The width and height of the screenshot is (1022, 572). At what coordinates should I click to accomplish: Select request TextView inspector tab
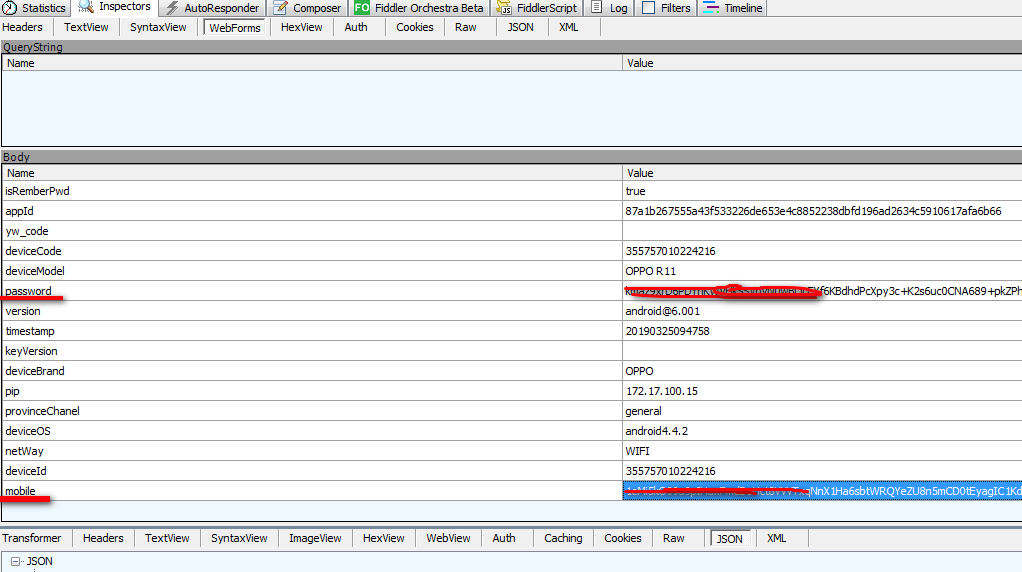[86, 27]
